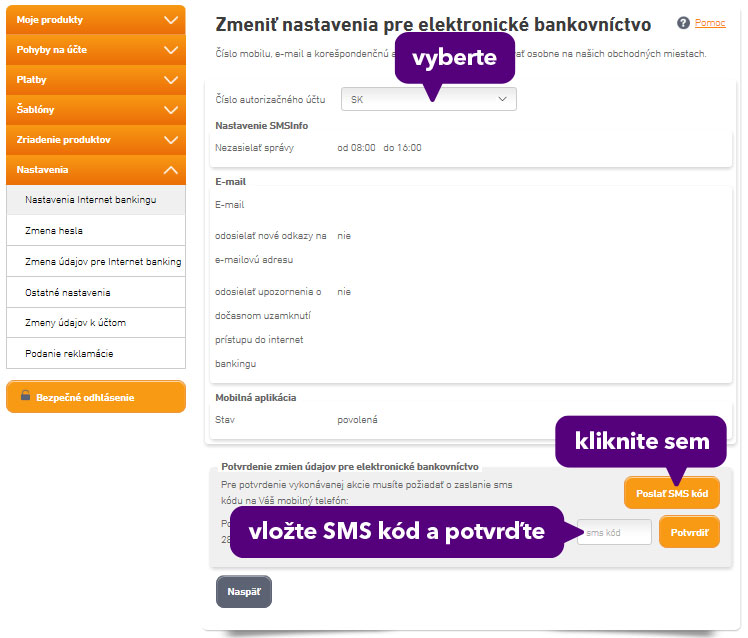Expand the Zriadenie produktov section

click(x=96, y=140)
